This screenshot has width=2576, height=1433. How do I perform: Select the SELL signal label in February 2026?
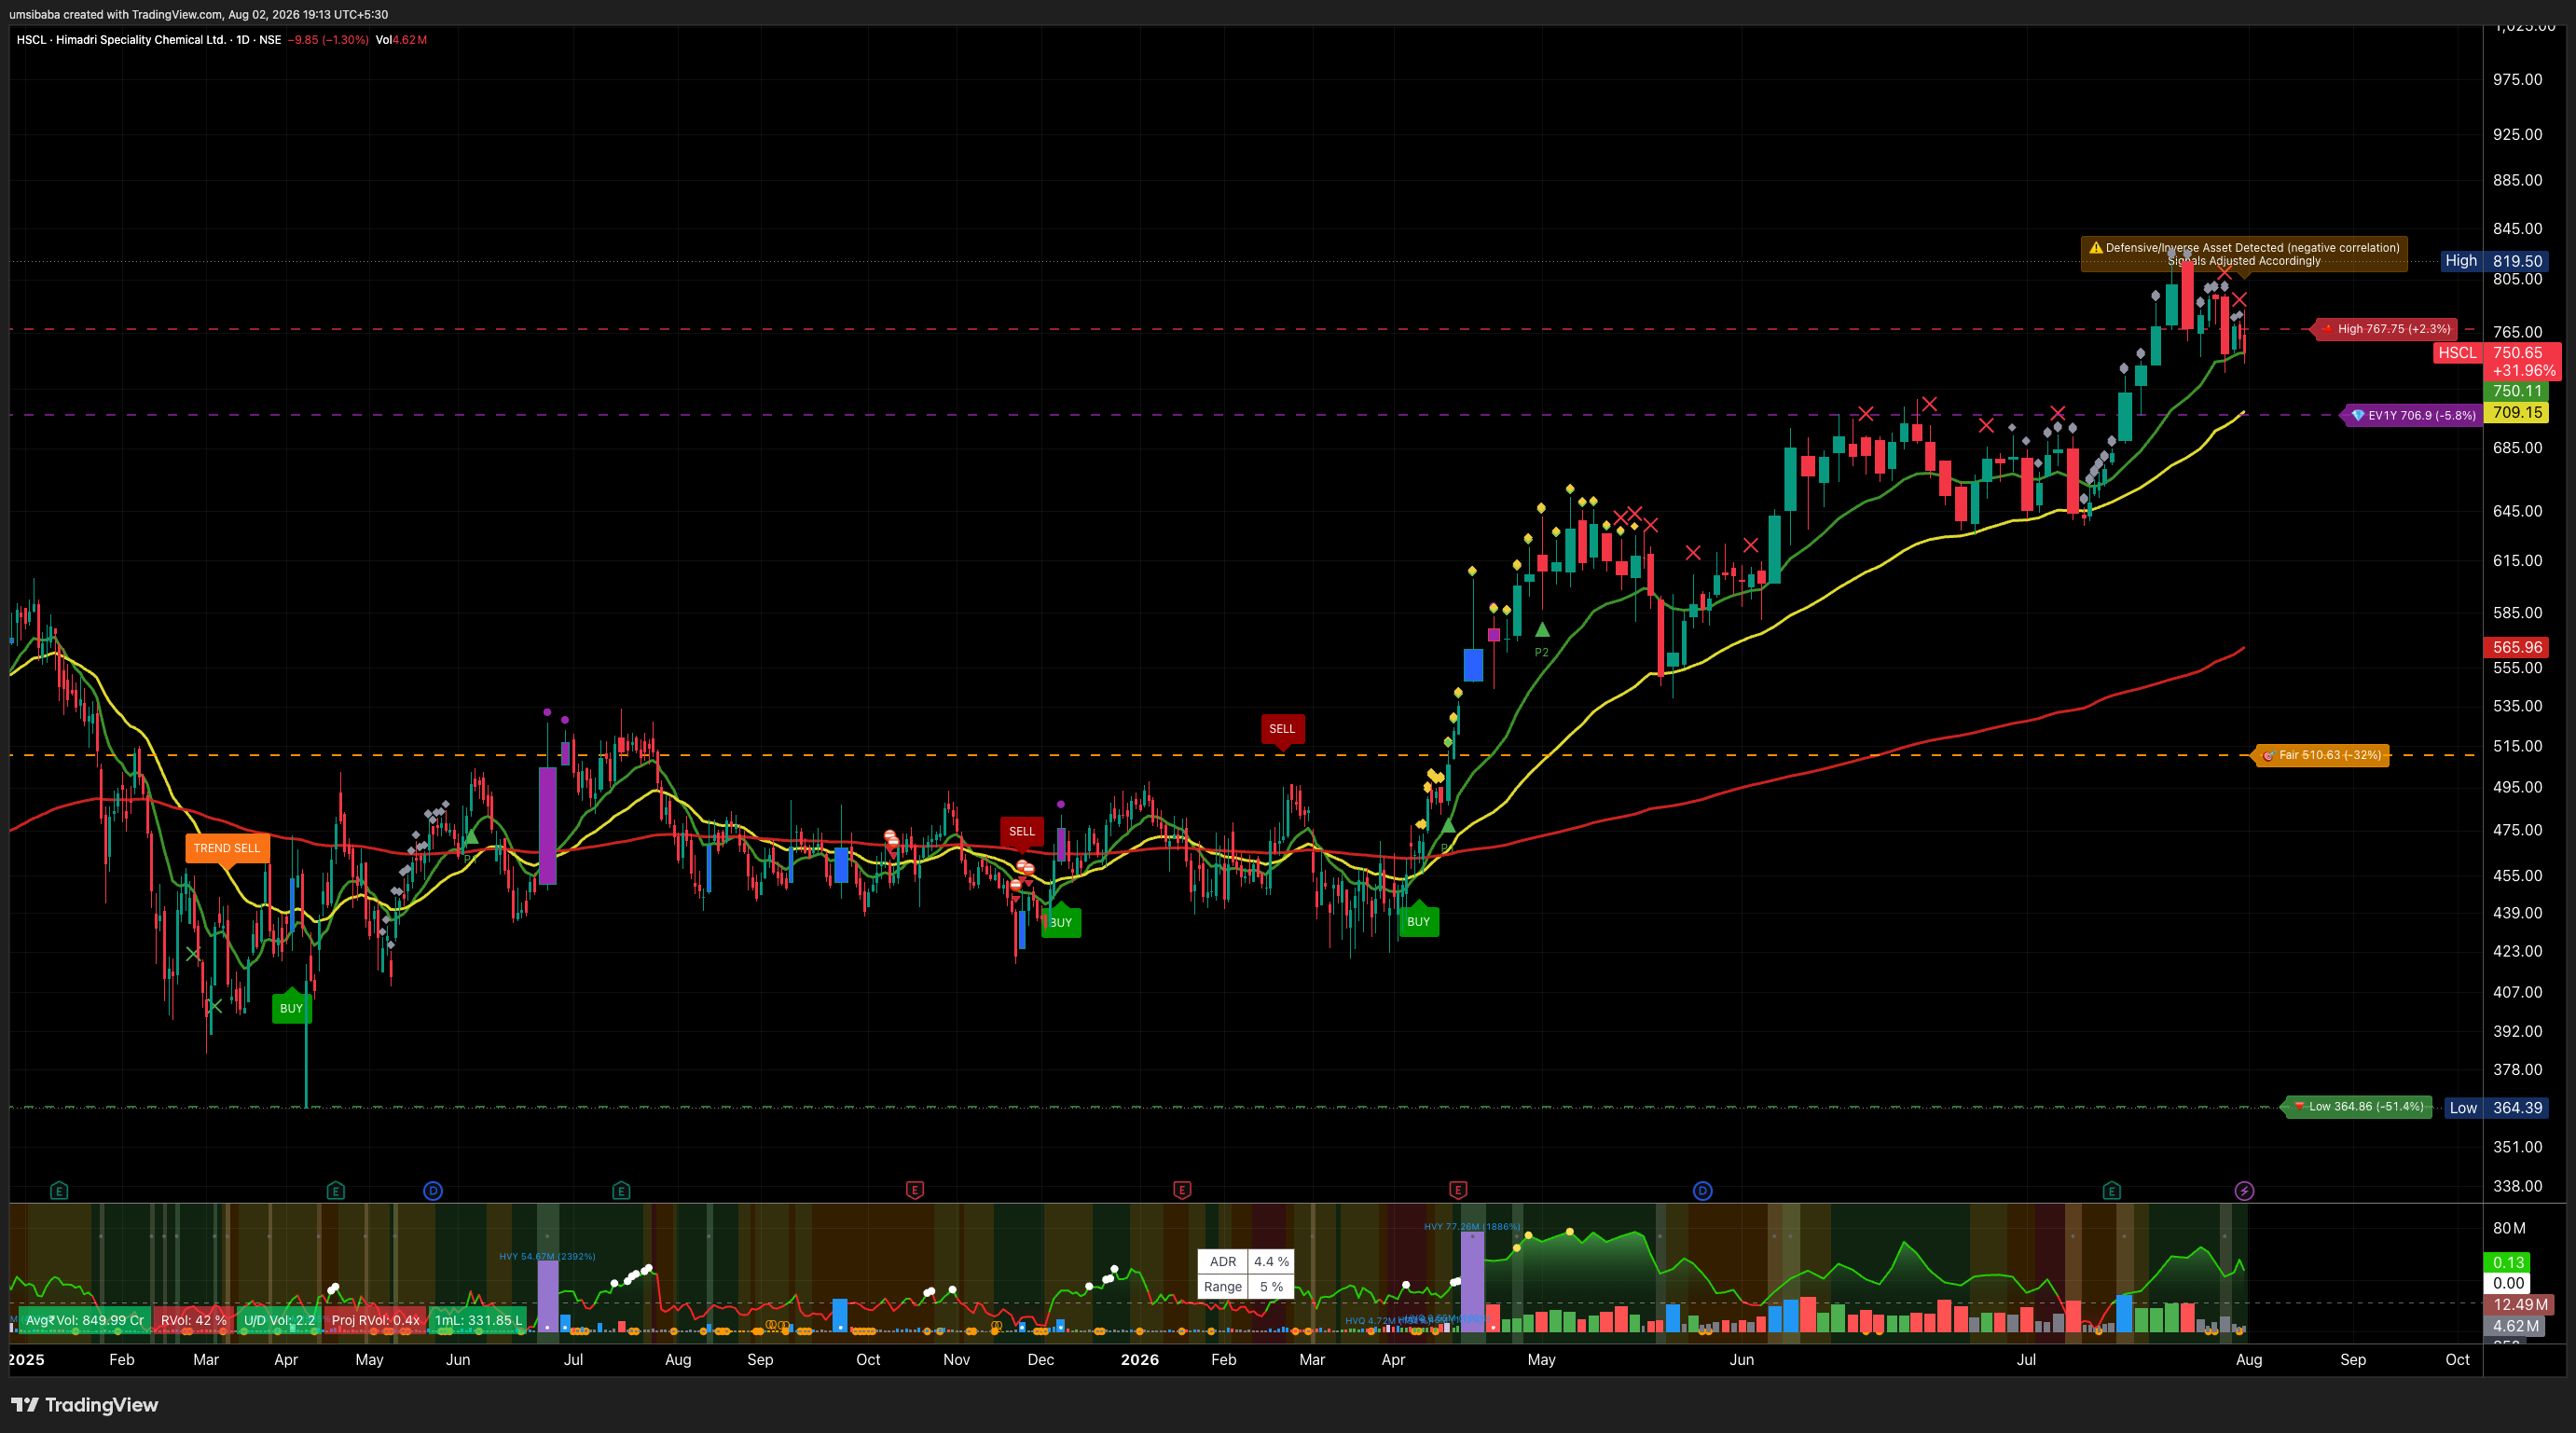coord(1282,730)
